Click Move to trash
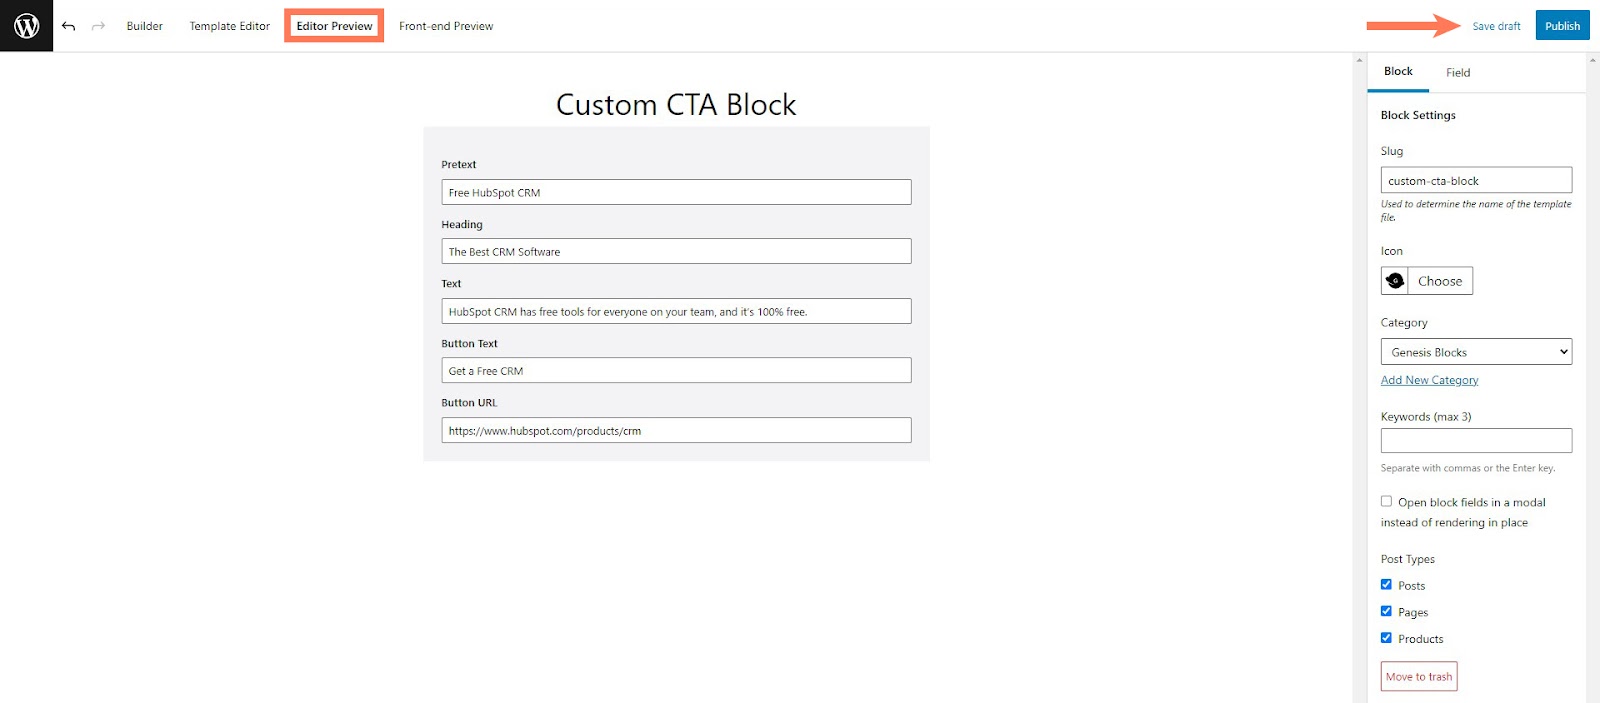Viewport: 1600px width, 703px height. tap(1418, 676)
